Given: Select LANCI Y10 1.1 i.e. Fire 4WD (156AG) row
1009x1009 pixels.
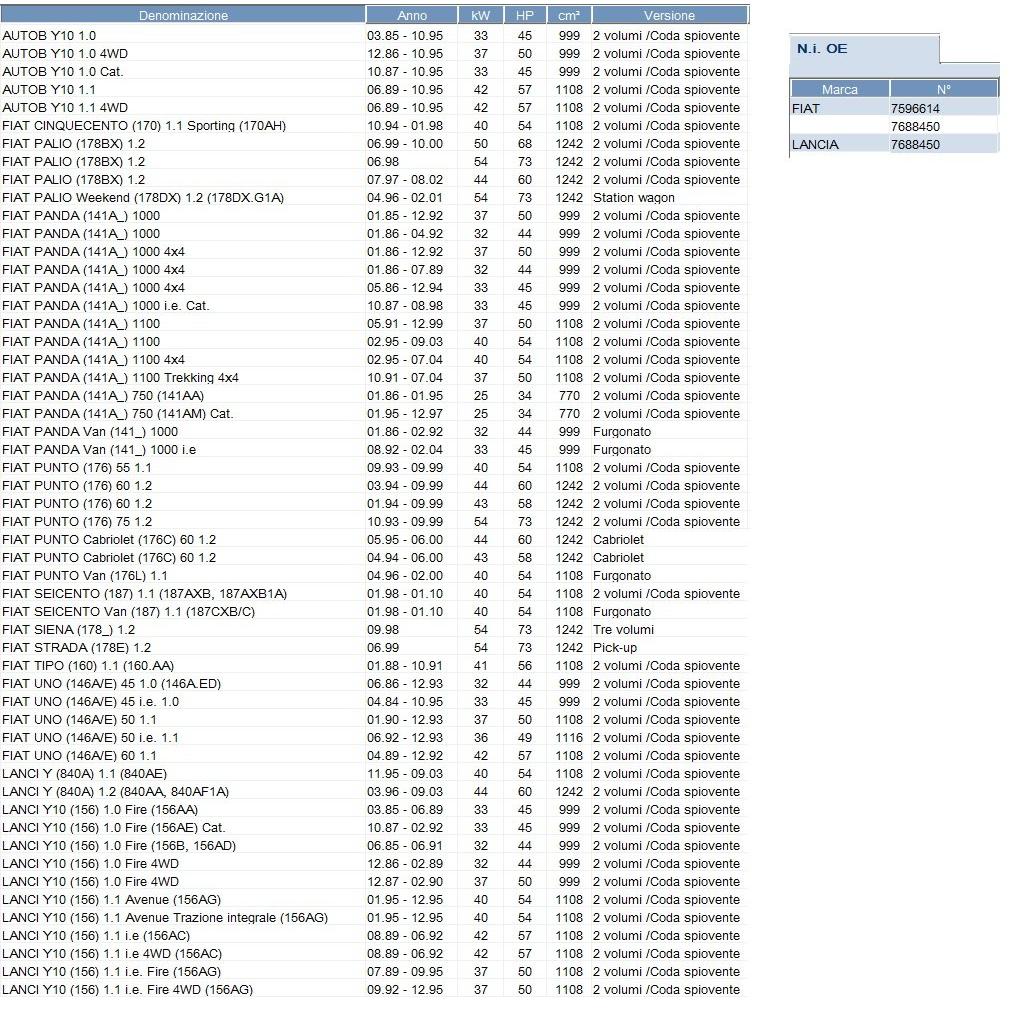Looking at the screenshot, I should click(375, 990).
